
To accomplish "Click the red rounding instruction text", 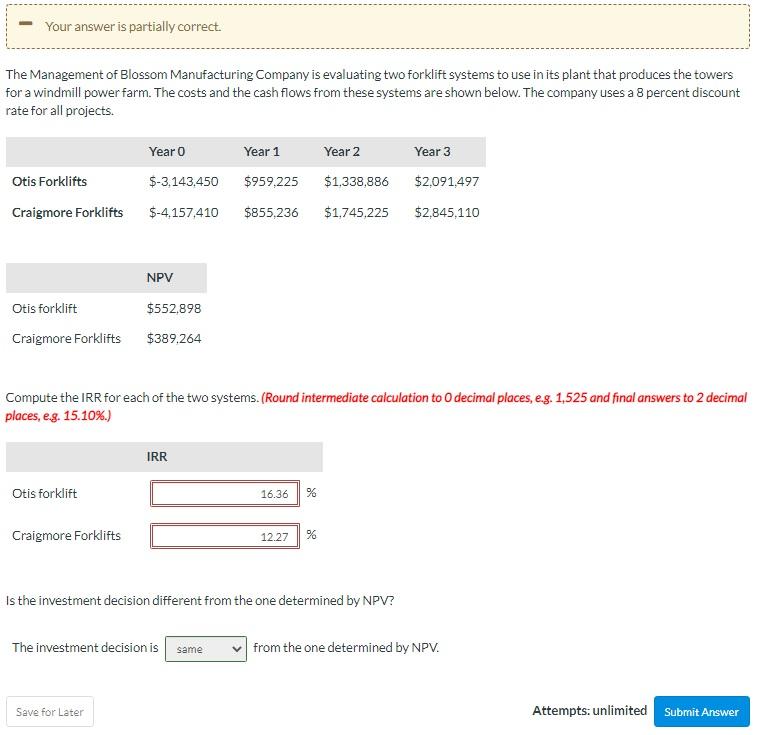I will pos(376,406).
